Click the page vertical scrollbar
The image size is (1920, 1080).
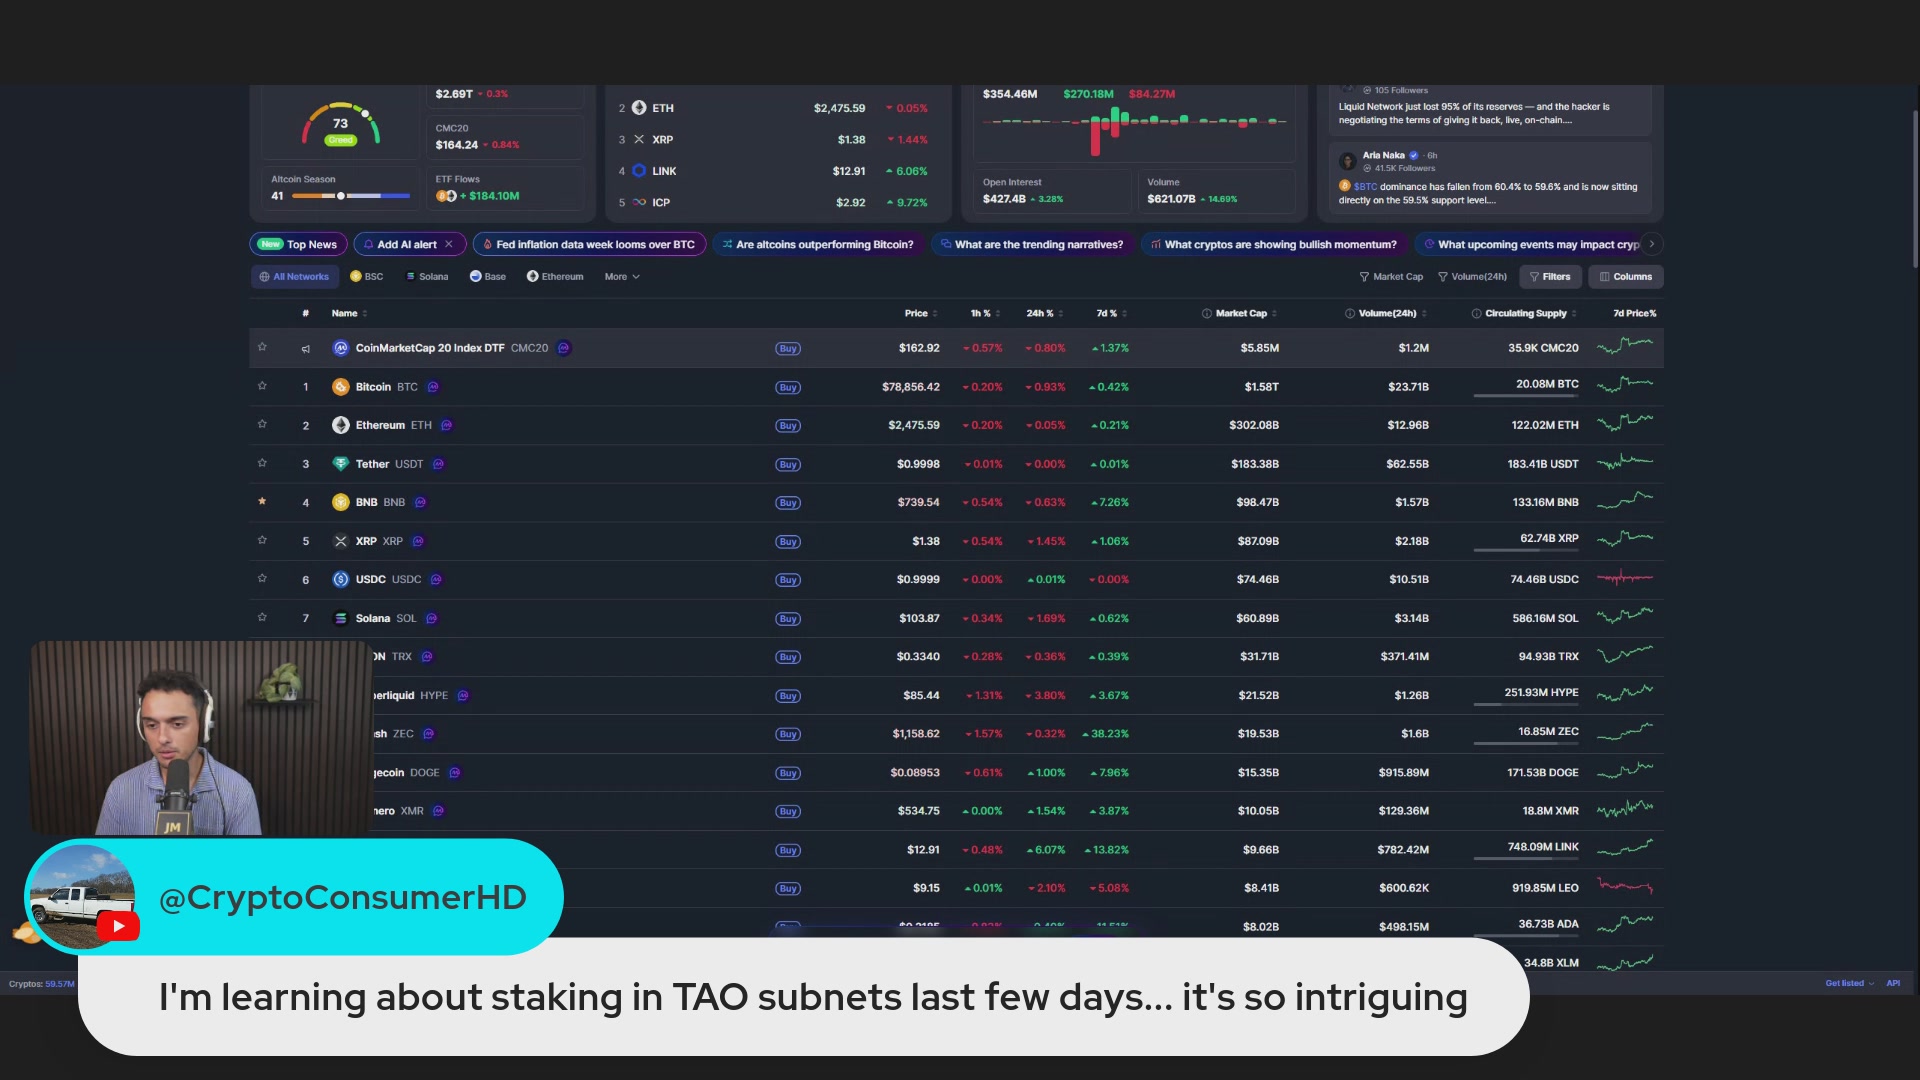[1915, 190]
